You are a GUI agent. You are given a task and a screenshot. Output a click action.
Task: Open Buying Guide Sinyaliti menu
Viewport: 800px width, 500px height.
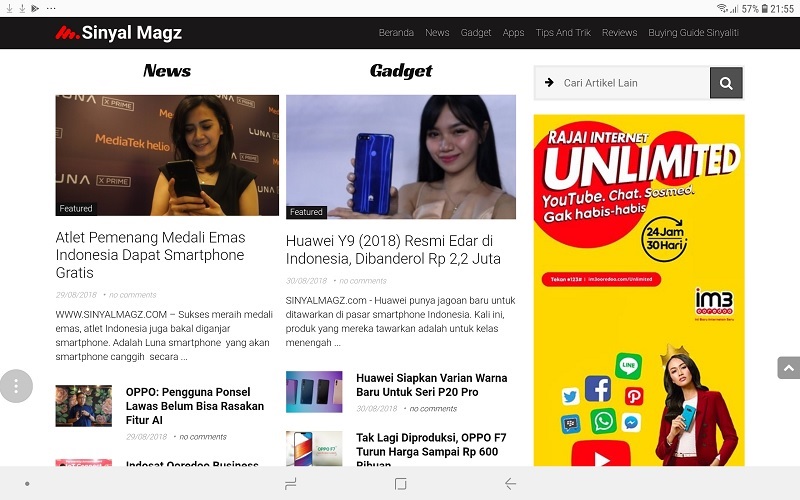click(693, 33)
